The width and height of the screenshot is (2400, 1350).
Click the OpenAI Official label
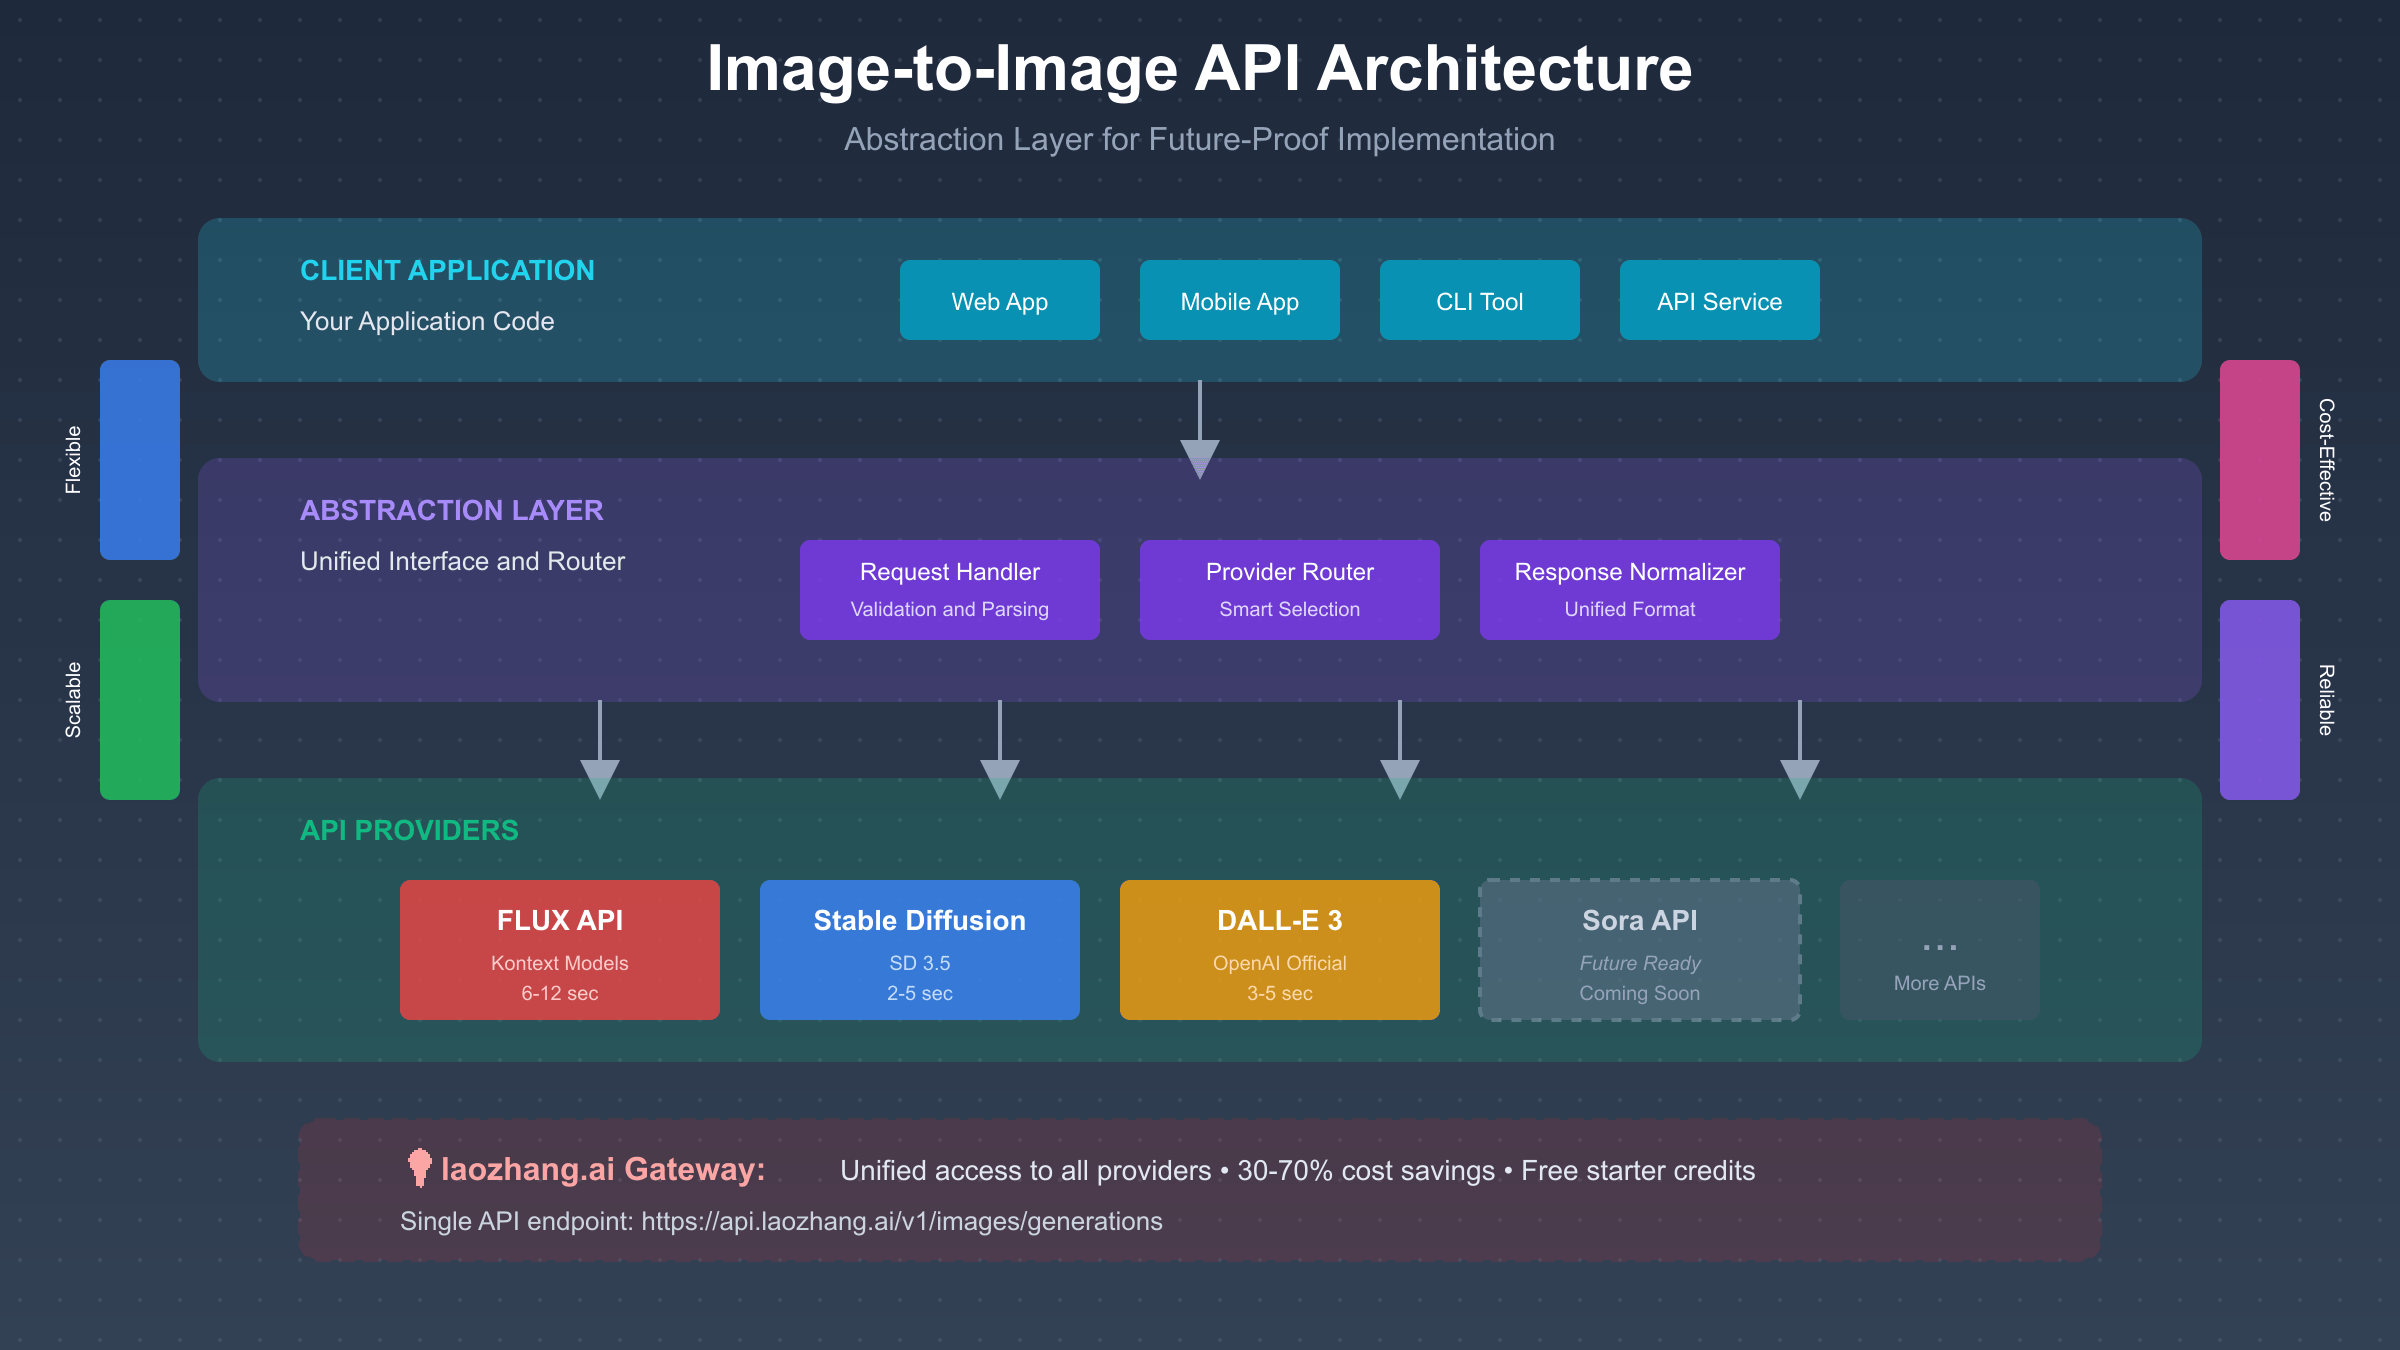[x=1280, y=963]
